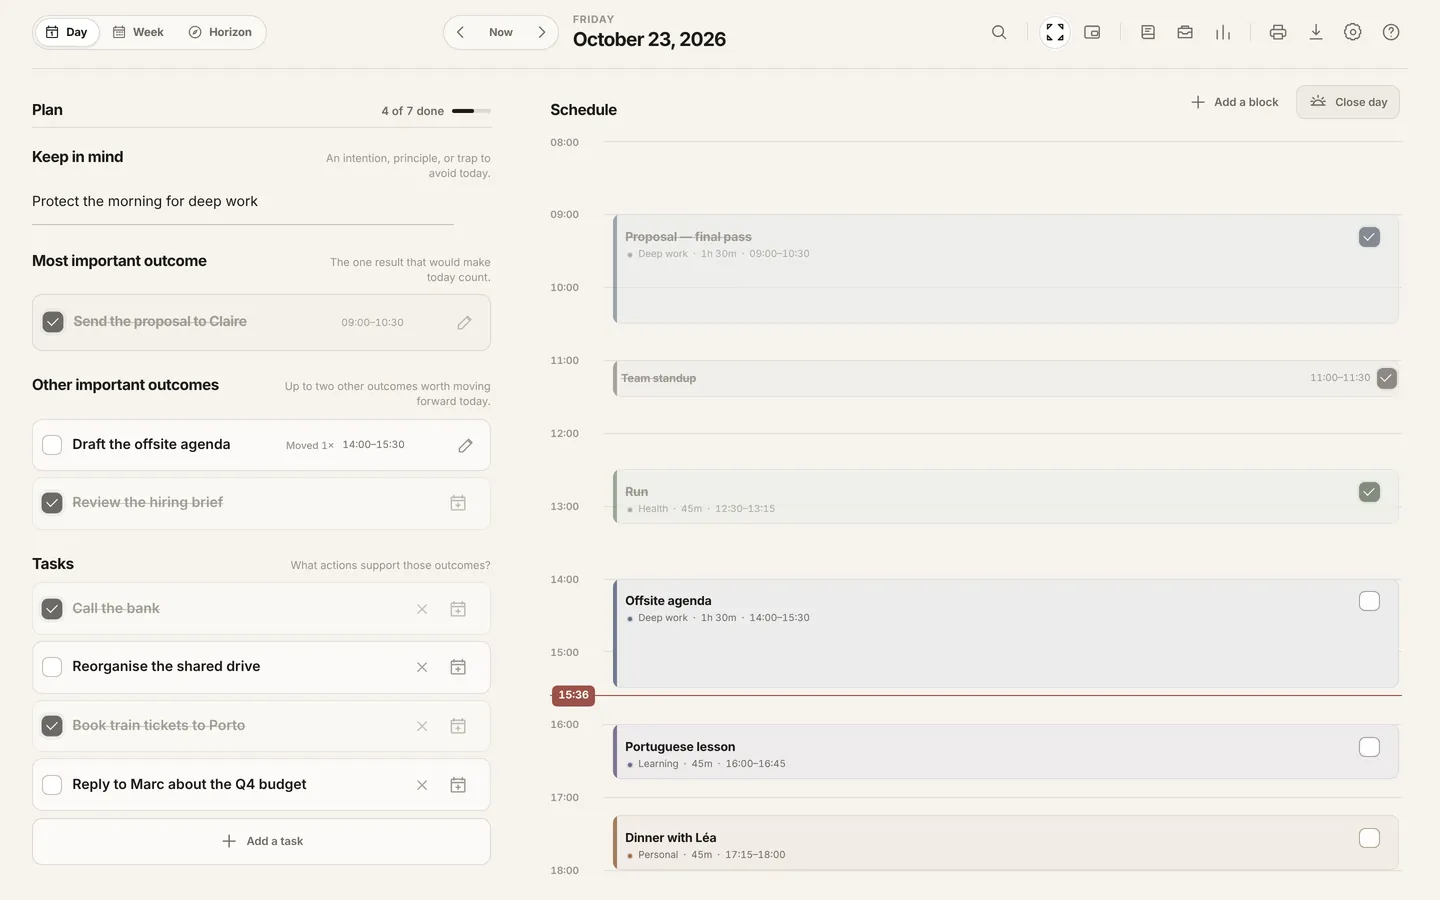Switch to the Horizon view tab
Image resolution: width=1440 pixels, height=900 pixels.
(220, 32)
